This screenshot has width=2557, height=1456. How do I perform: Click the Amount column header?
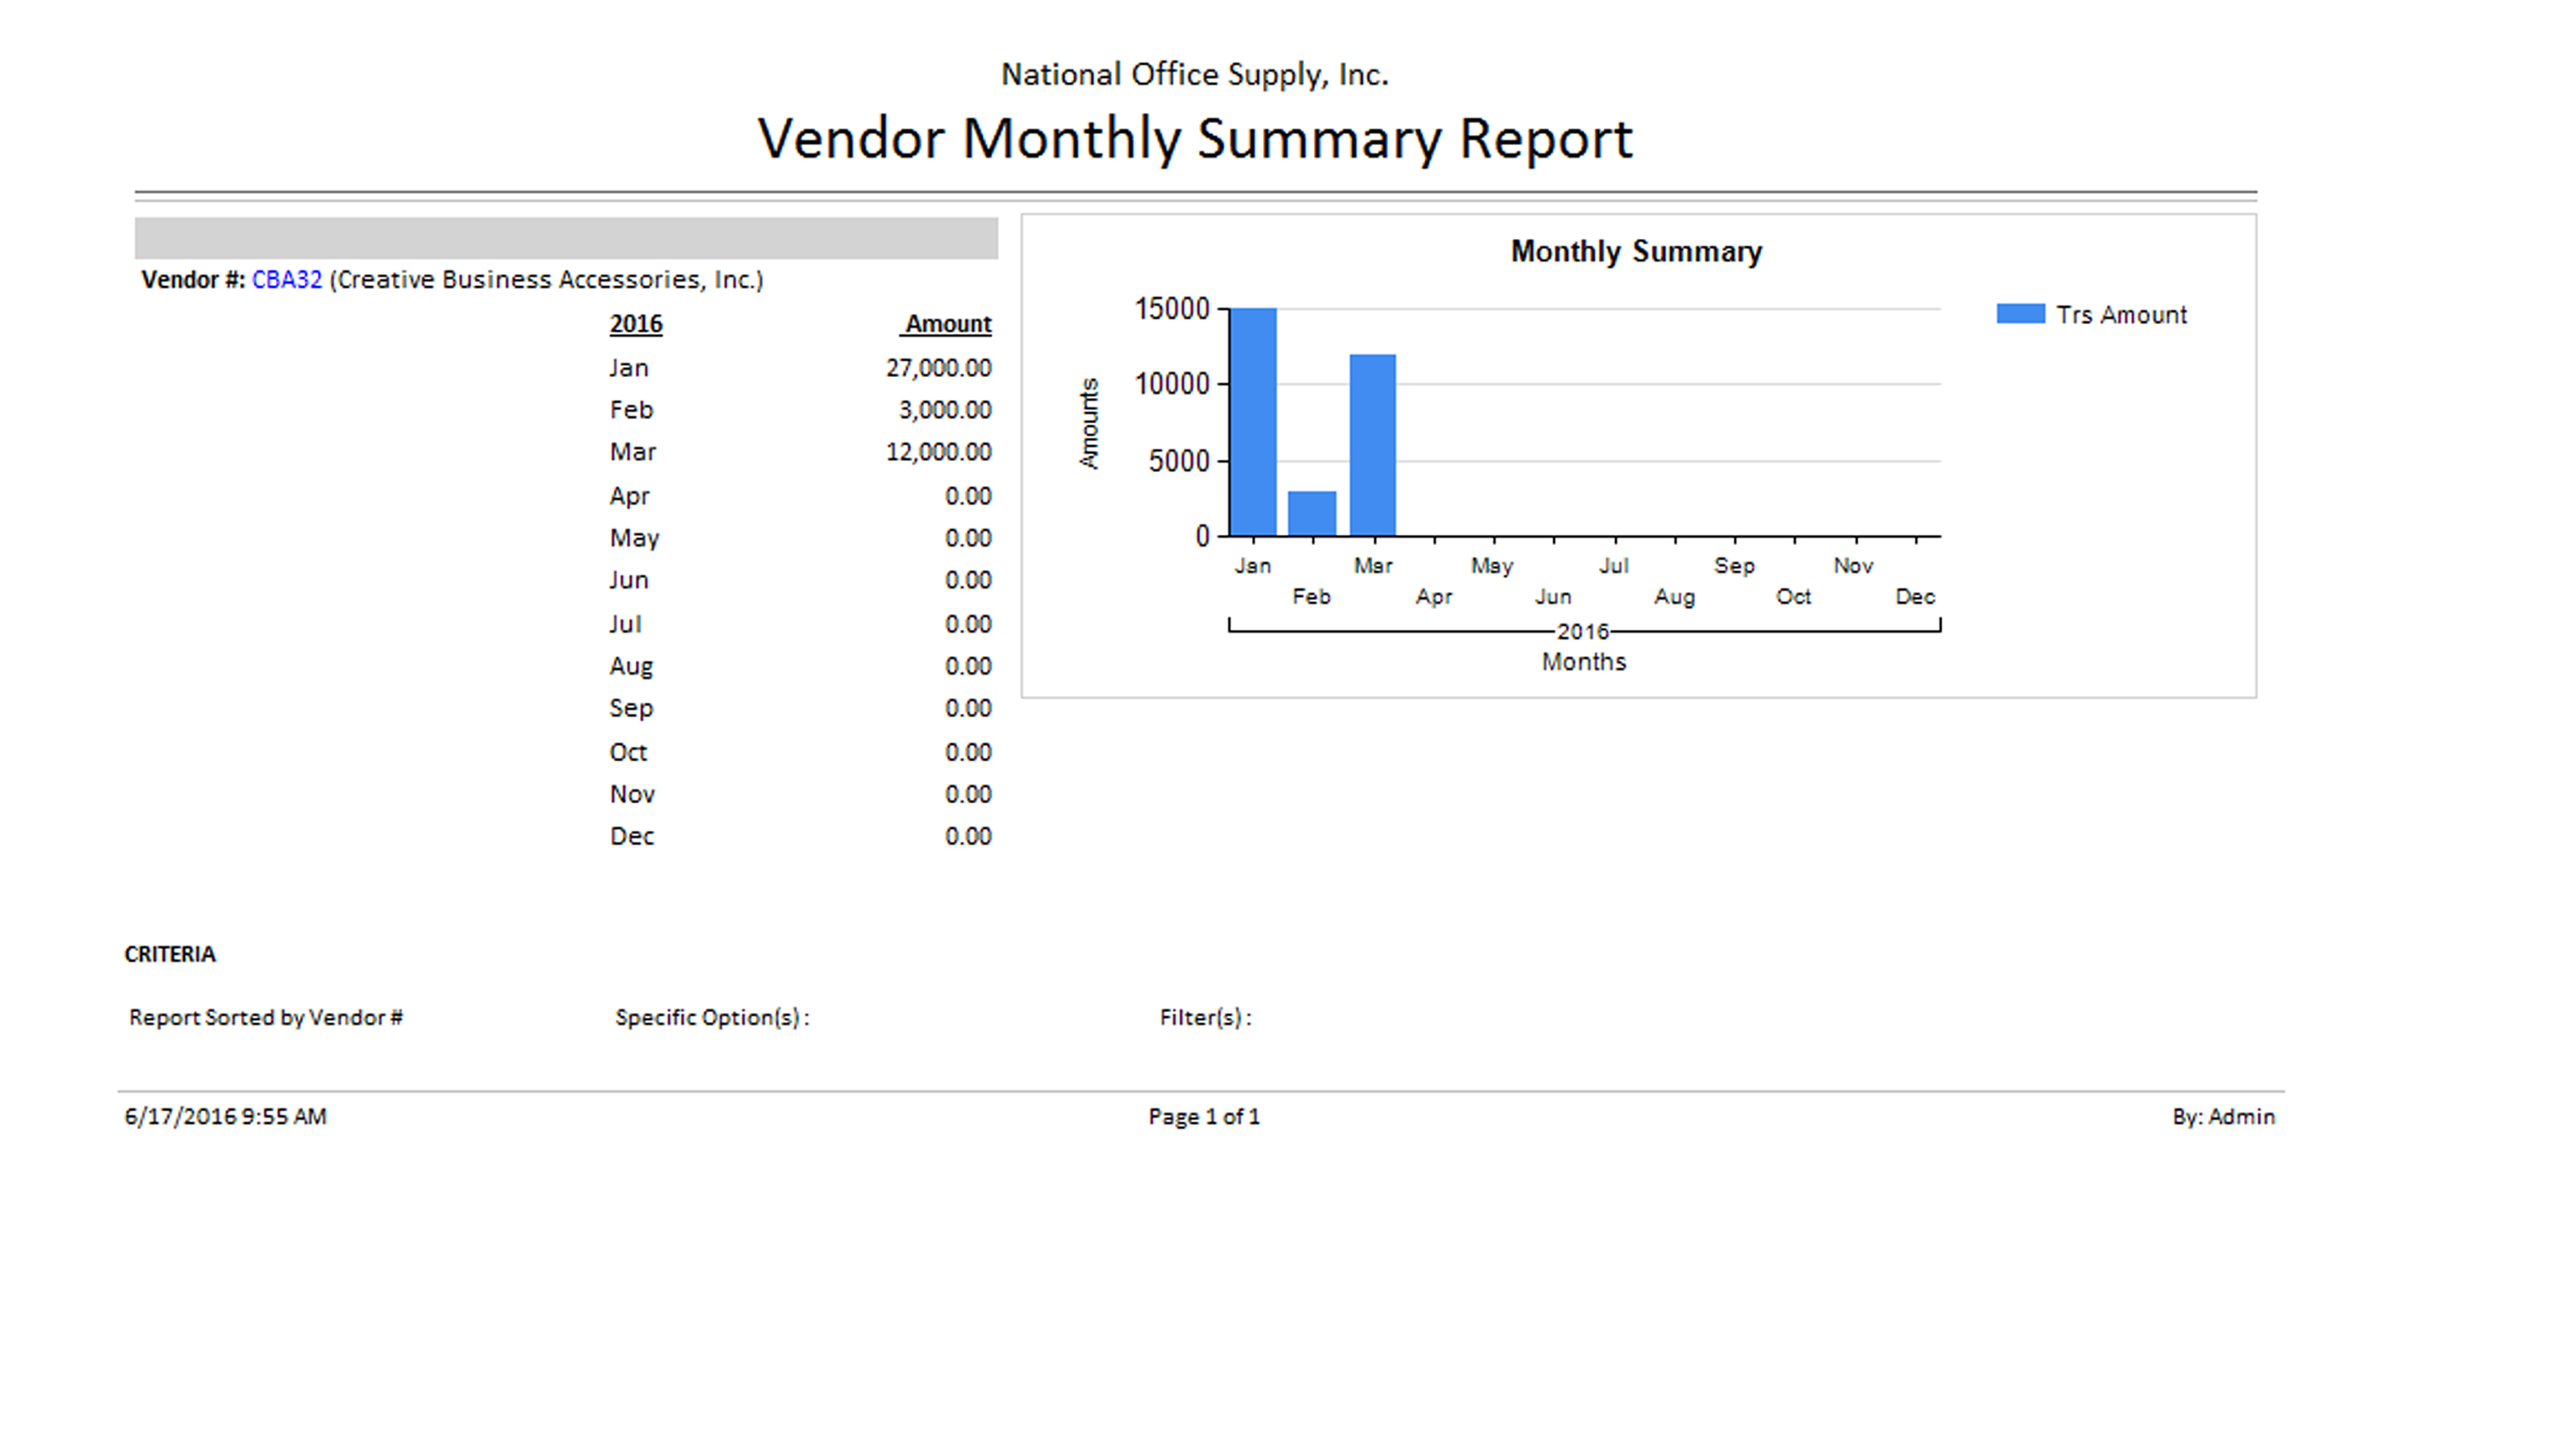(947, 324)
